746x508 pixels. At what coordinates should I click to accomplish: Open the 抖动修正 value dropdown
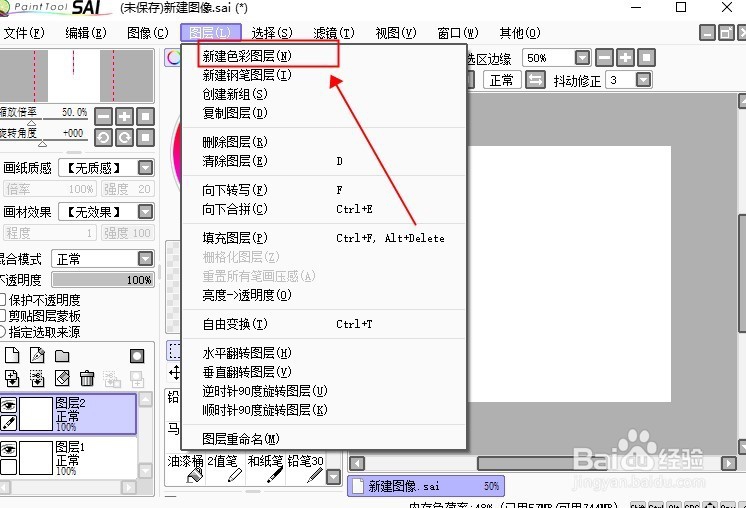[x=643, y=80]
